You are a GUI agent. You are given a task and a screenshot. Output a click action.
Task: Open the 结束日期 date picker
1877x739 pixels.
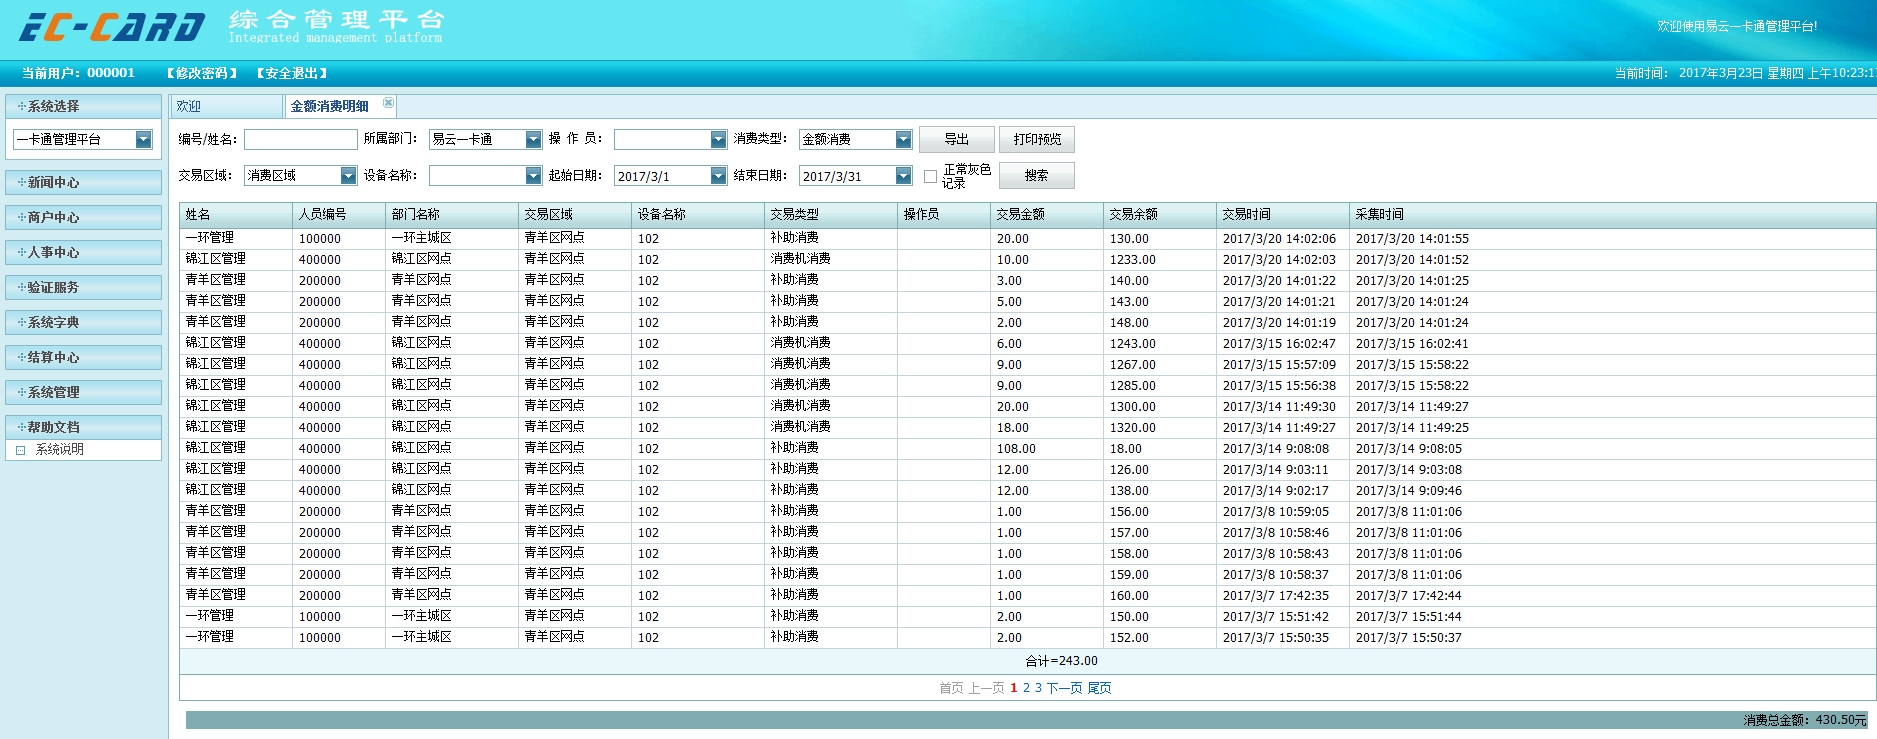click(904, 176)
